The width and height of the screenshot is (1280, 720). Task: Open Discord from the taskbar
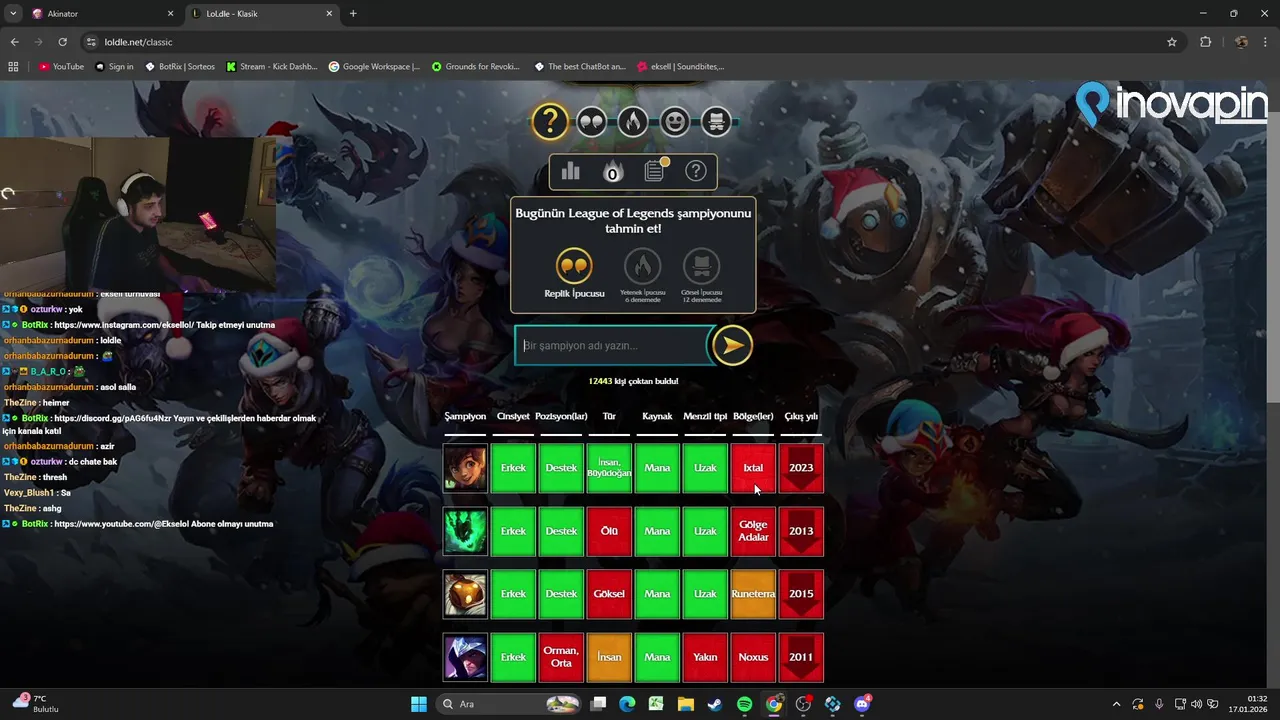point(862,704)
